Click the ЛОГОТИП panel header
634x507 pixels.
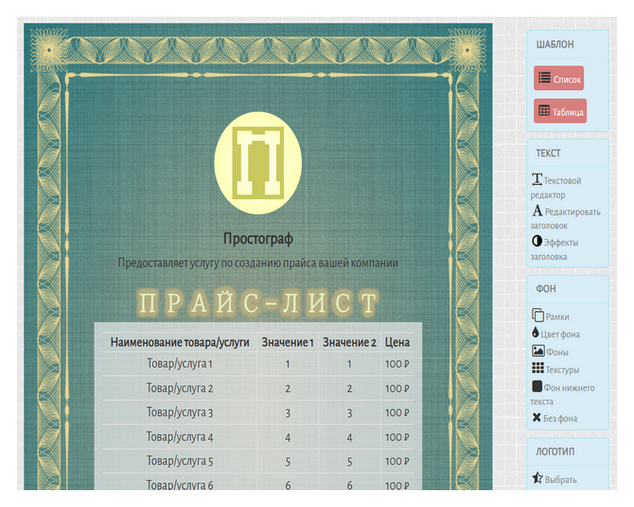tap(567, 452)
